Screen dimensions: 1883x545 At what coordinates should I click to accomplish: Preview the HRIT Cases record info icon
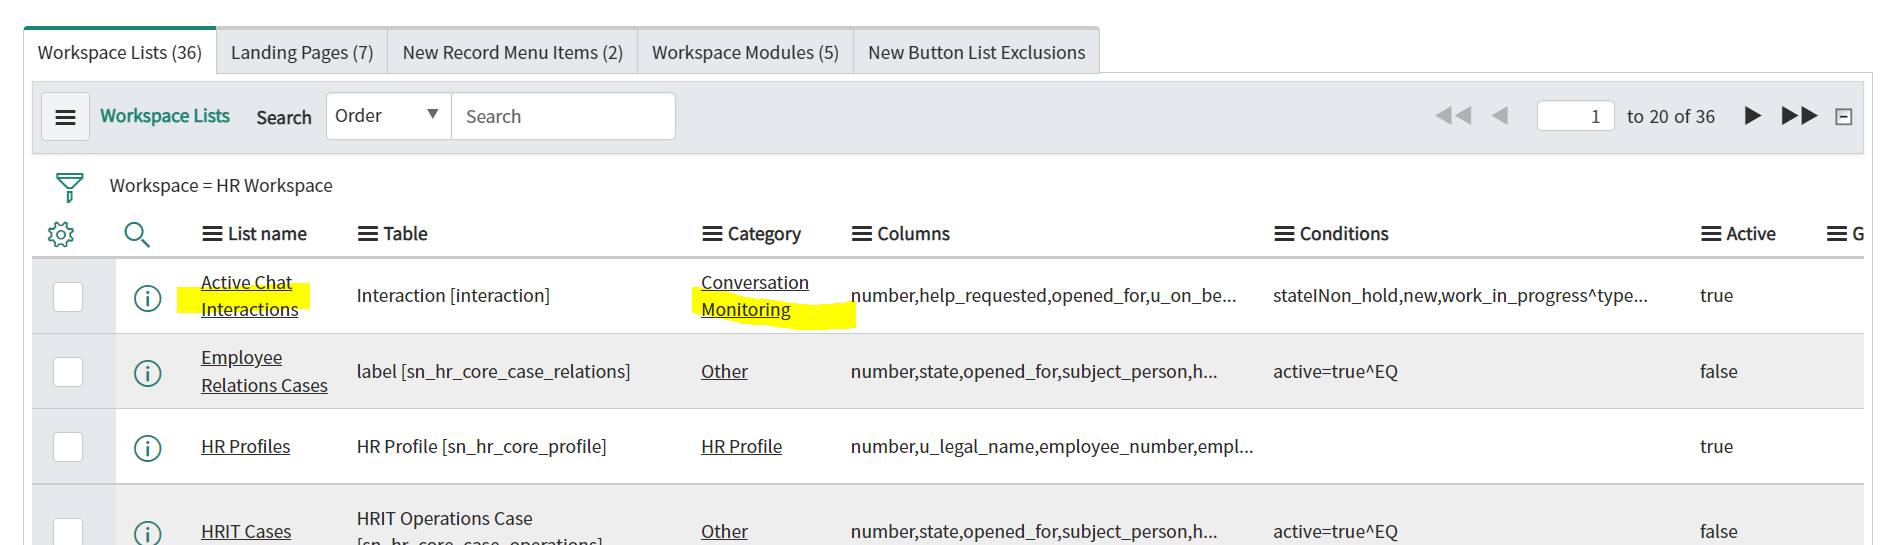[148, 533]
